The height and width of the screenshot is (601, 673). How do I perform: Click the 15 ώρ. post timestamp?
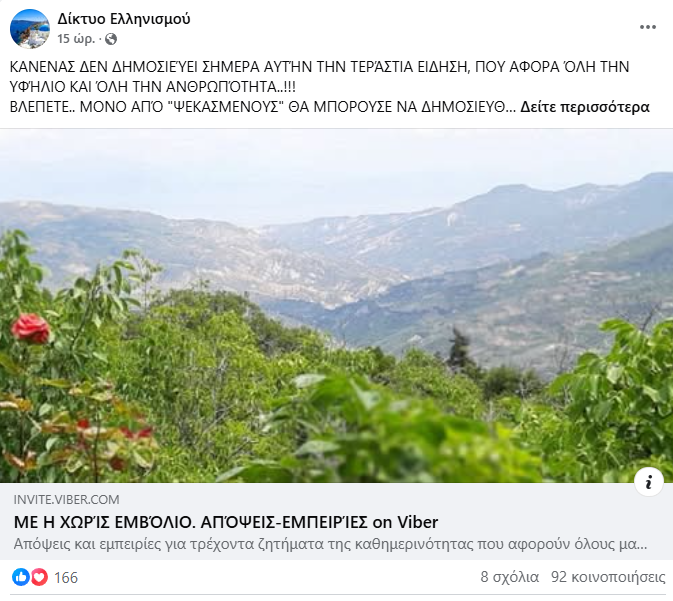76,39
